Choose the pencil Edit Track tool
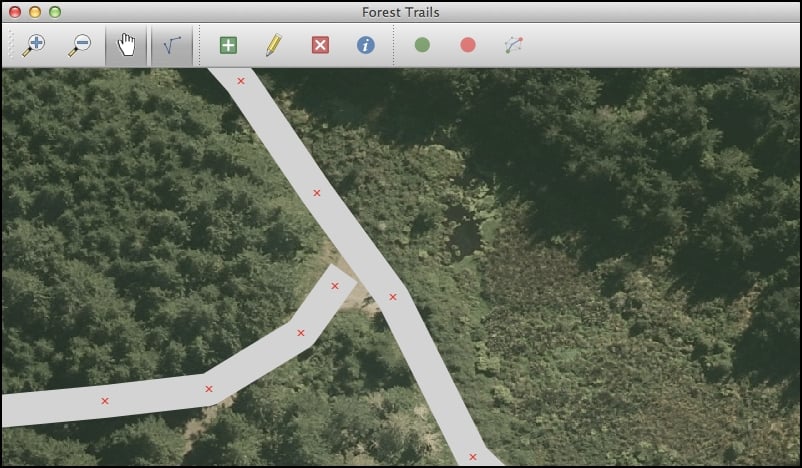This screenshot has height=468, width=802. pos(274,45)
